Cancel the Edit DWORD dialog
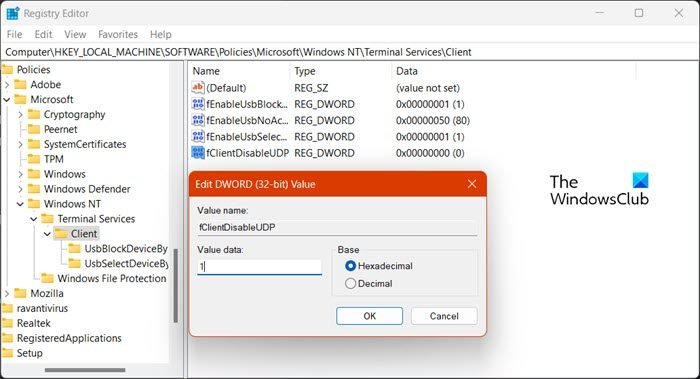The width and height of the screenshot is (700, 379). pyautogui.click(x=444, y=316)
